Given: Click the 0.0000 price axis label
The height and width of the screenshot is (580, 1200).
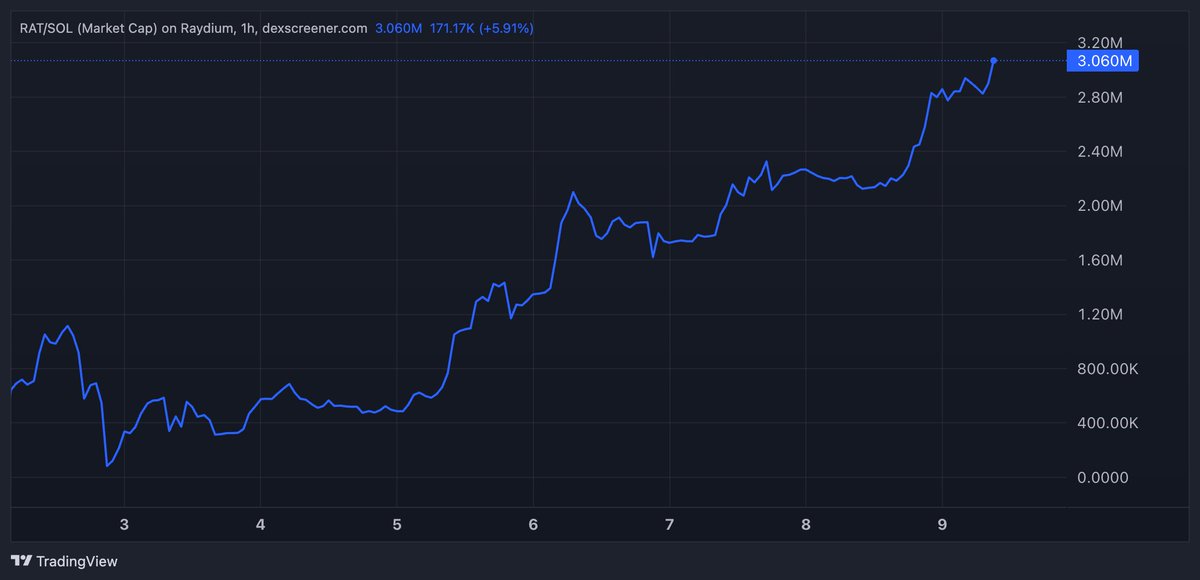Looking at the screenshot, I should (1102, 478).
